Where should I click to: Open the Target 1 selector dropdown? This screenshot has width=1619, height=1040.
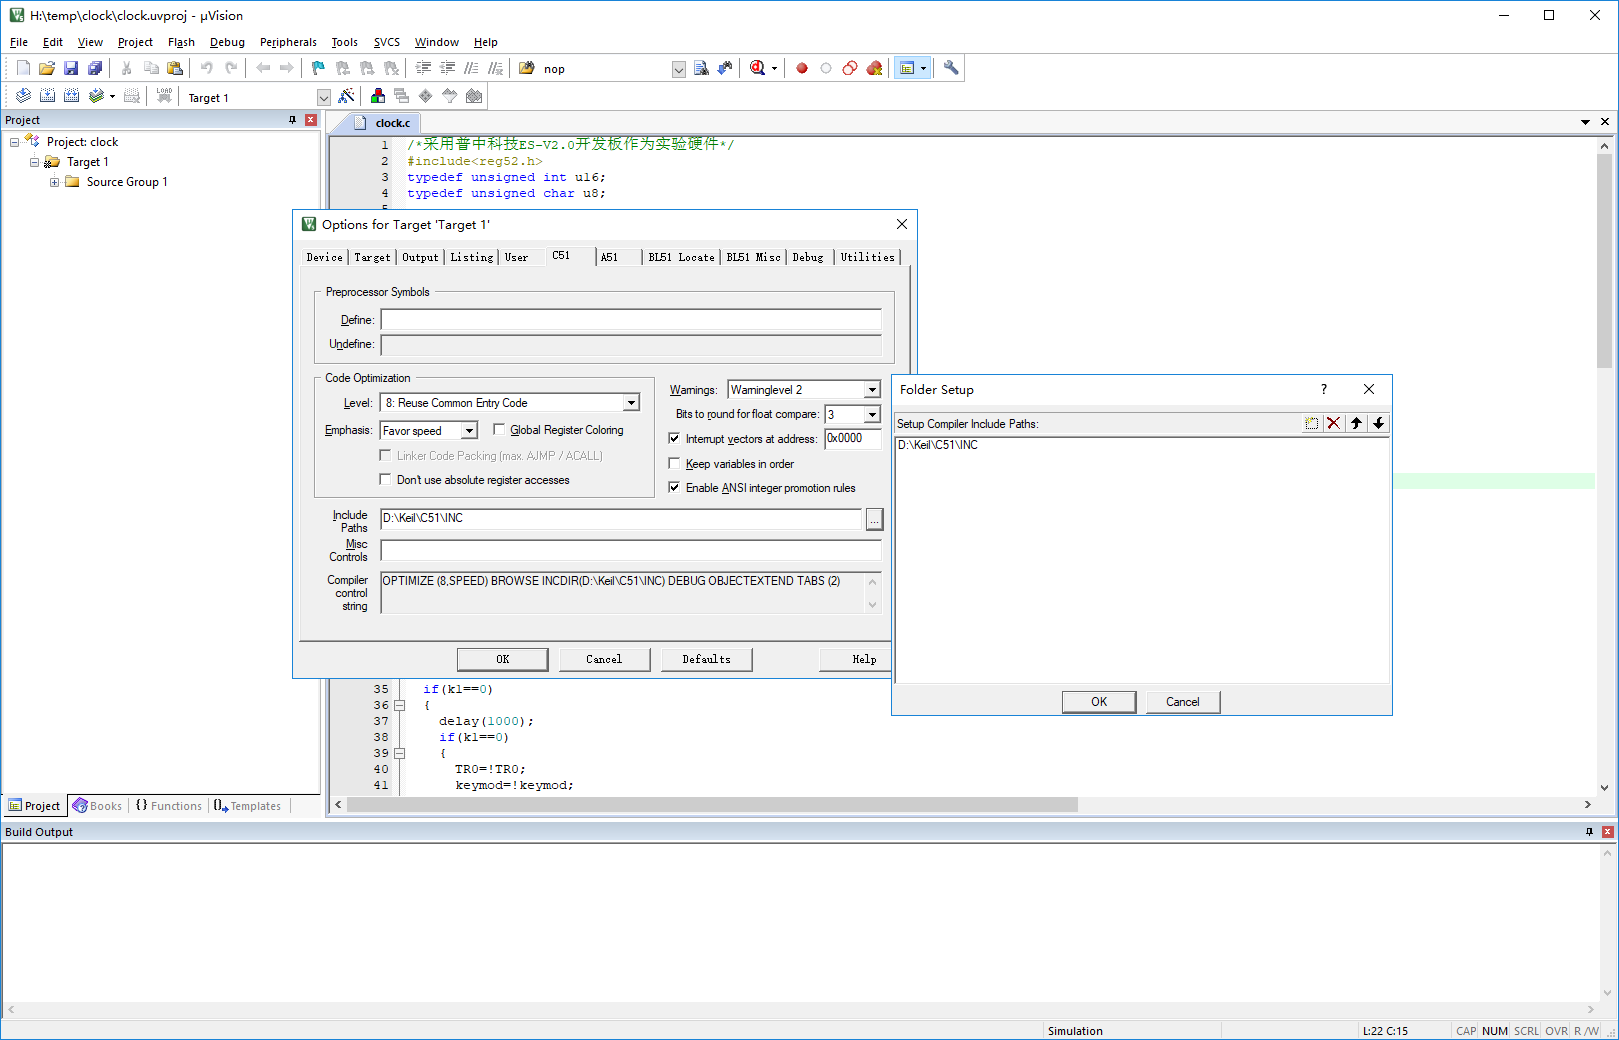click(323, 97)
